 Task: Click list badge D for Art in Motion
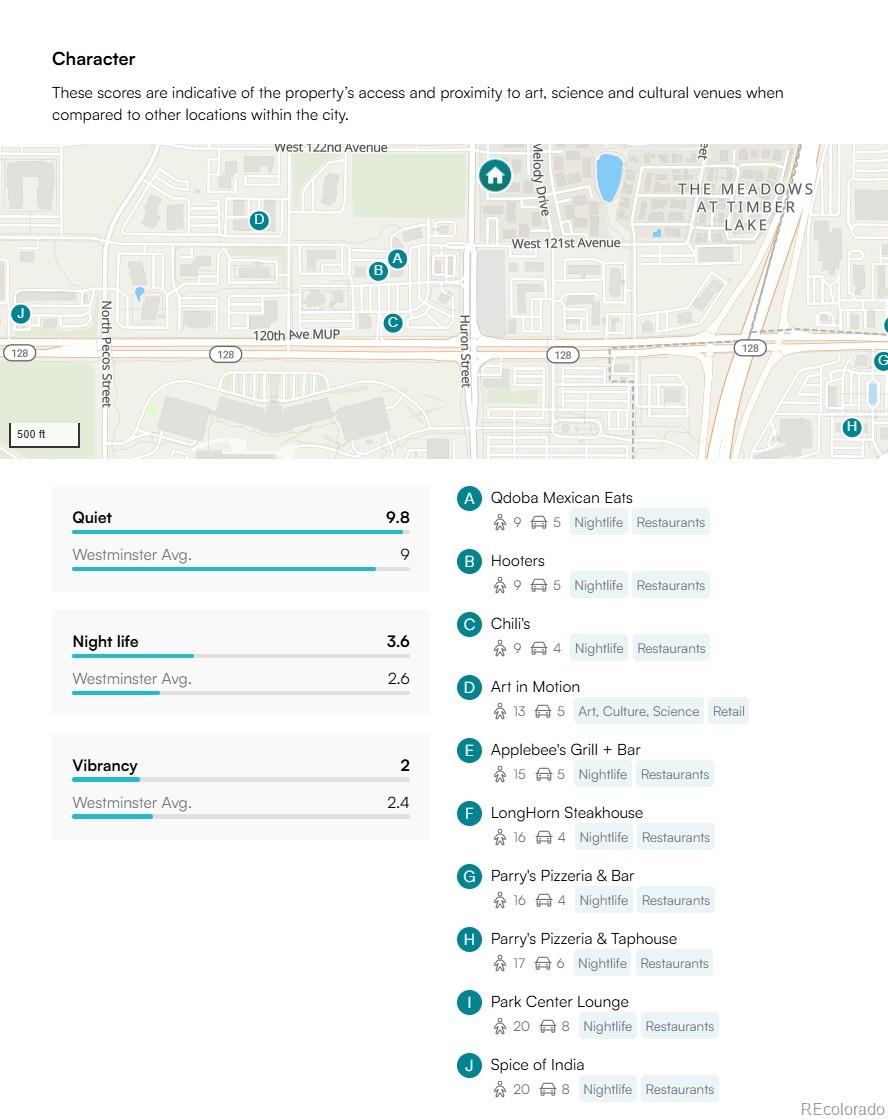click(469, 687)
